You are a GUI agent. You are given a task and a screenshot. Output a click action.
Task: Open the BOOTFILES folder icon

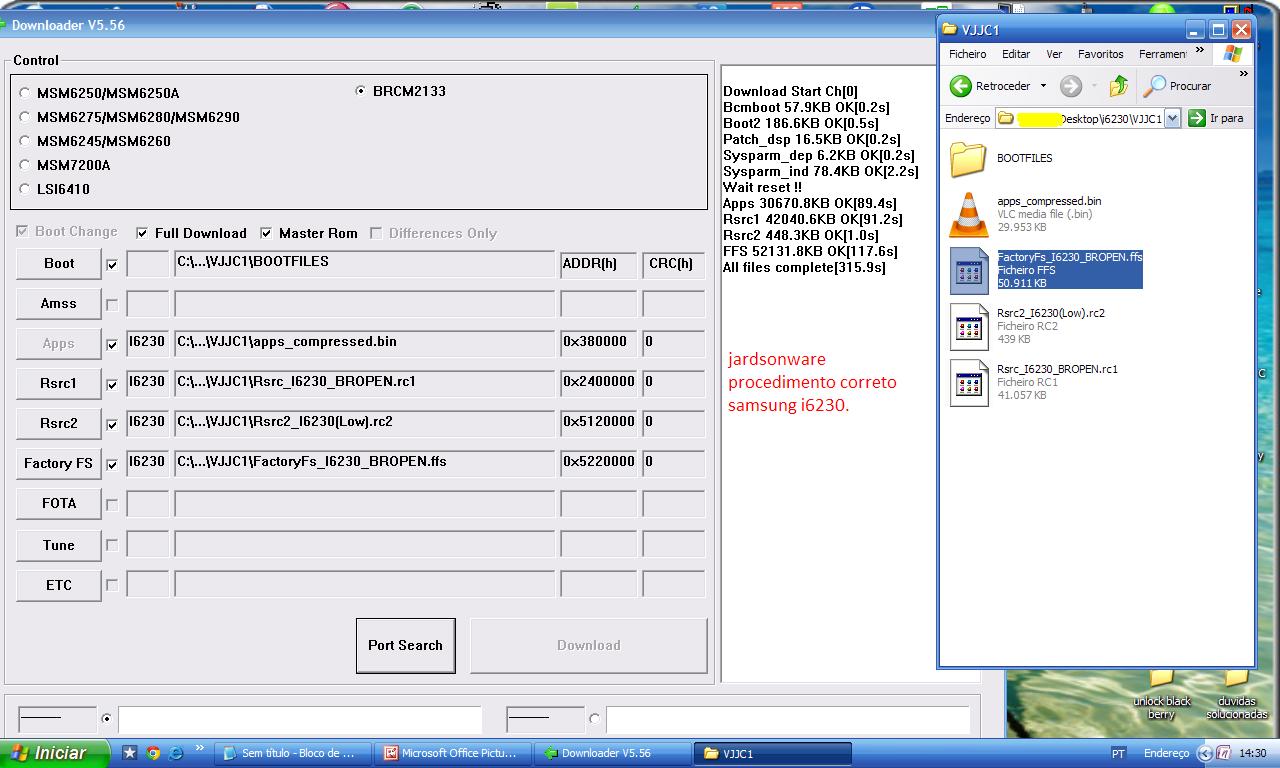coord(967,158)
